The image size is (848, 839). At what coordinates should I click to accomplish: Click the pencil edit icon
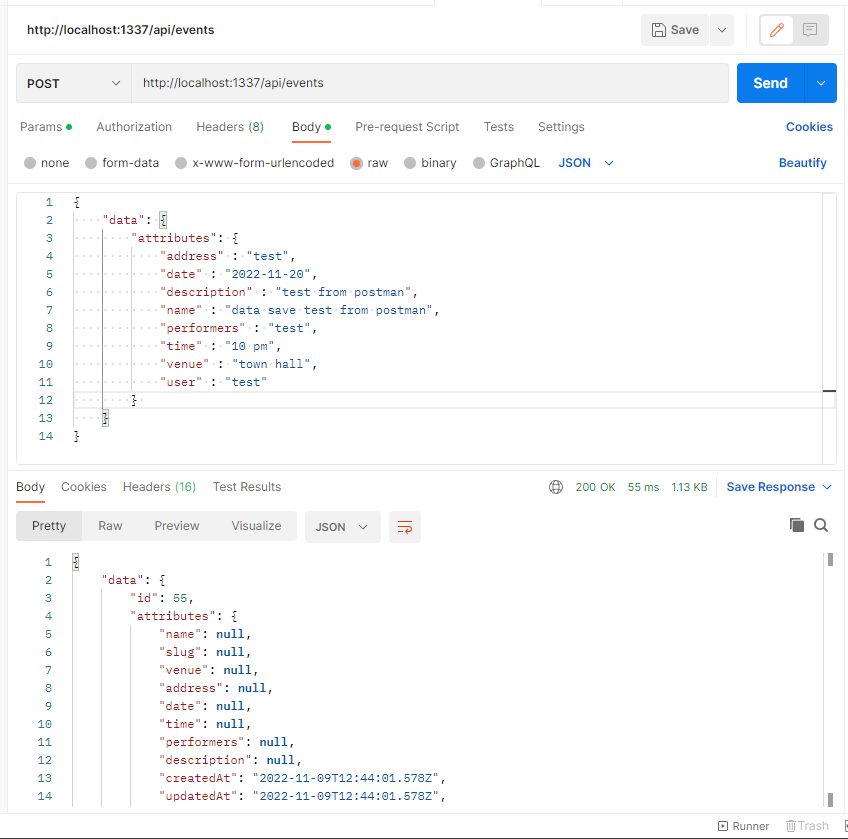[776, 30]
